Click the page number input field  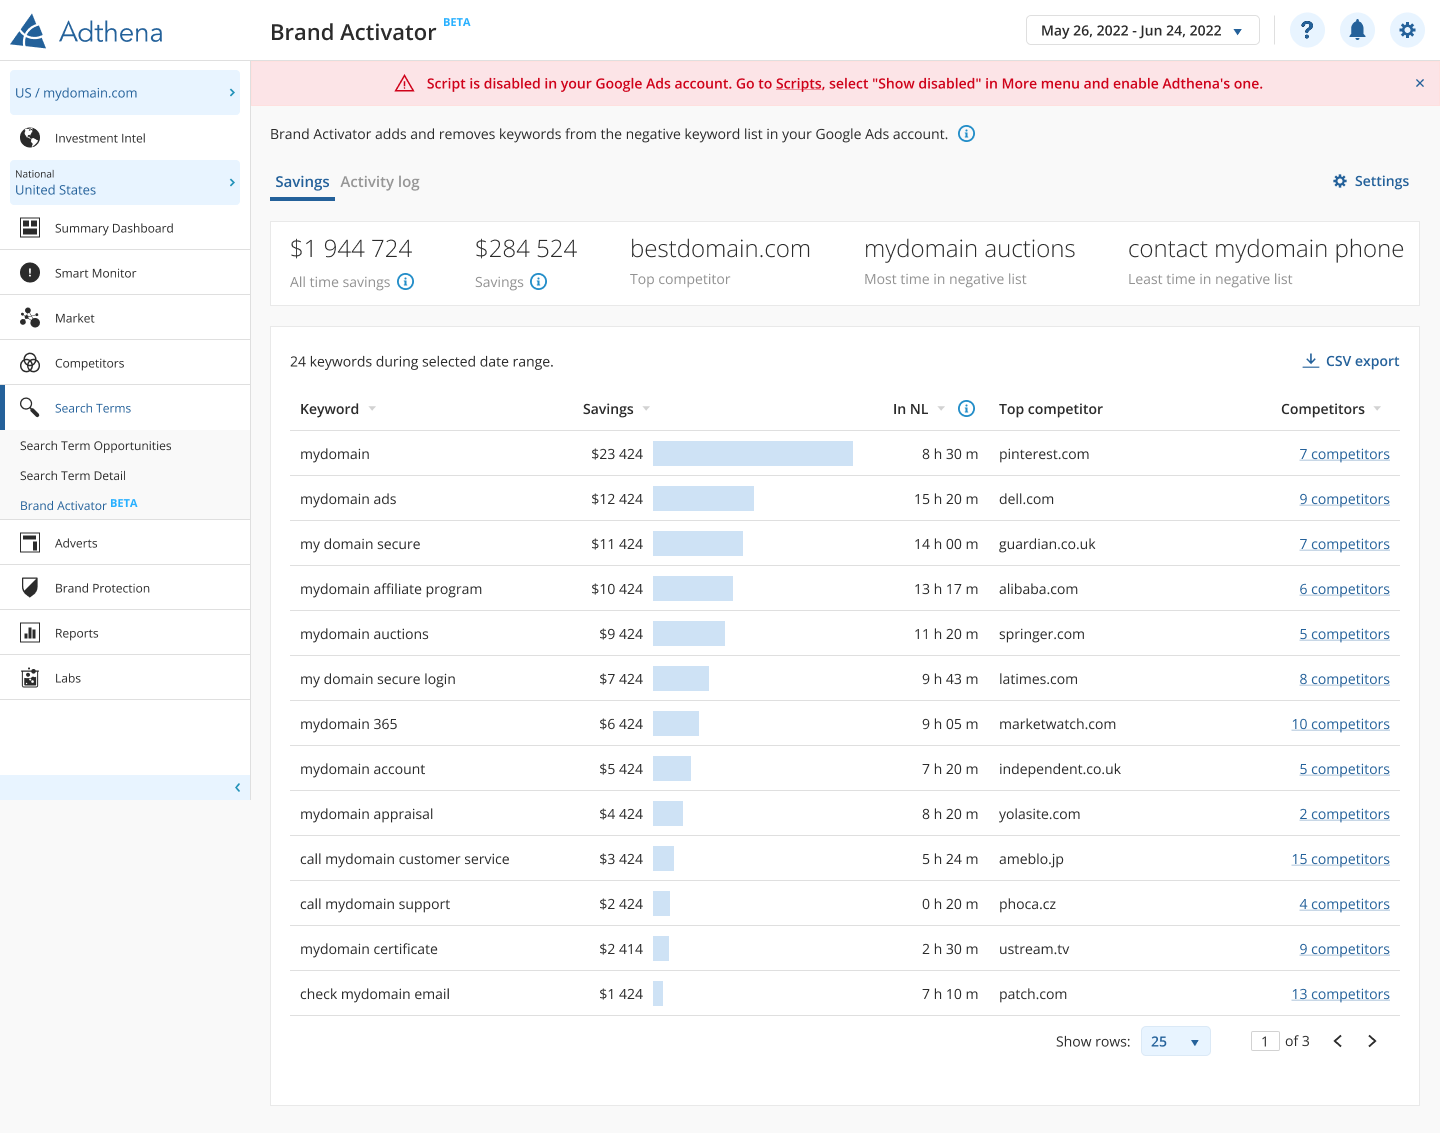[x=1265, y=1041]
